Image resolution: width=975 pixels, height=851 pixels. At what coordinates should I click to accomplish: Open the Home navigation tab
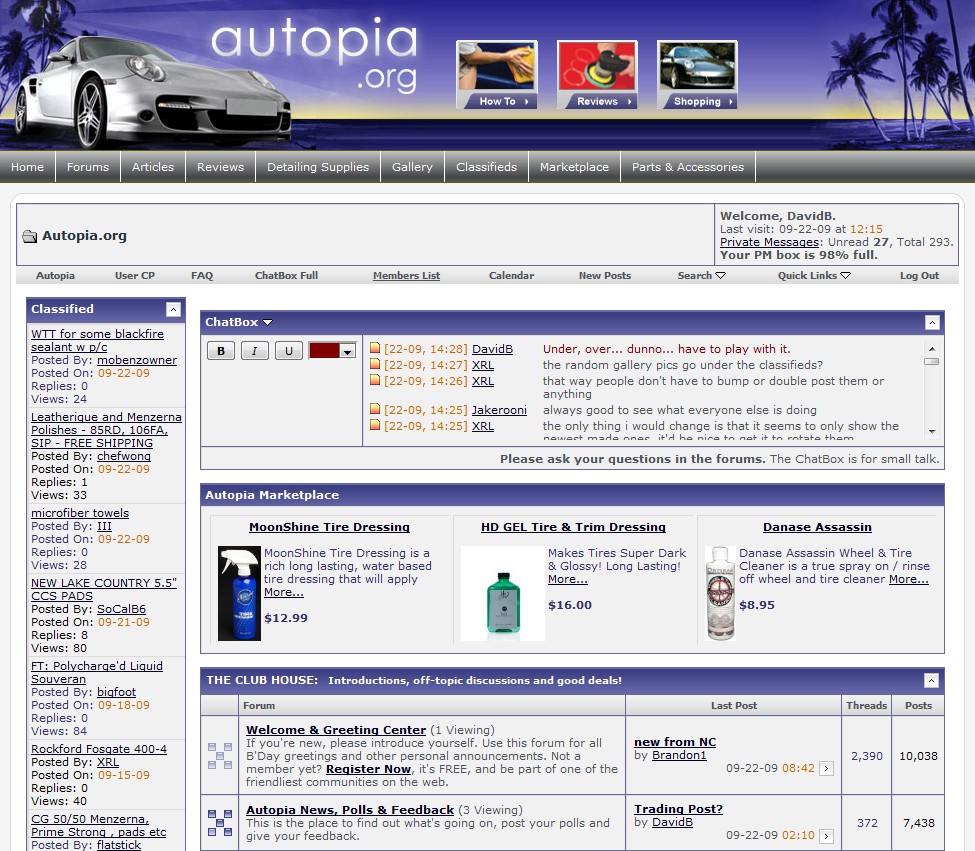27,167
